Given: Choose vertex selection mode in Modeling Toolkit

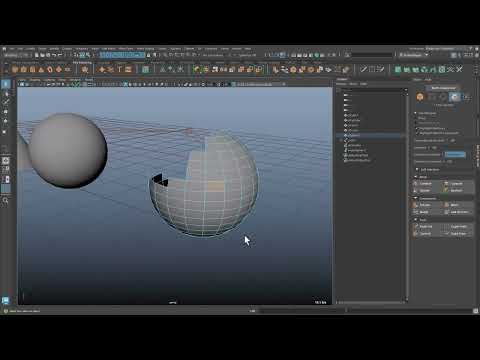Looking at the screenshot, I should 432,97.
